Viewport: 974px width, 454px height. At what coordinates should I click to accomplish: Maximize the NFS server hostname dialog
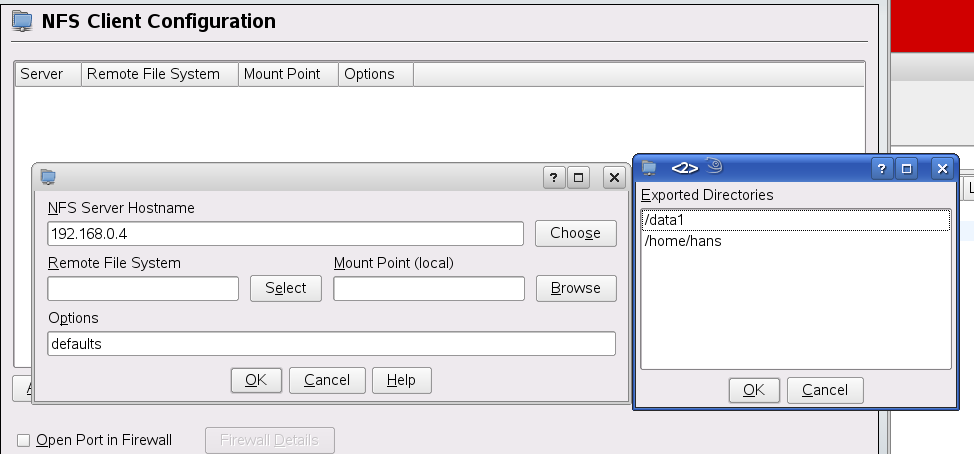(578, 178)
